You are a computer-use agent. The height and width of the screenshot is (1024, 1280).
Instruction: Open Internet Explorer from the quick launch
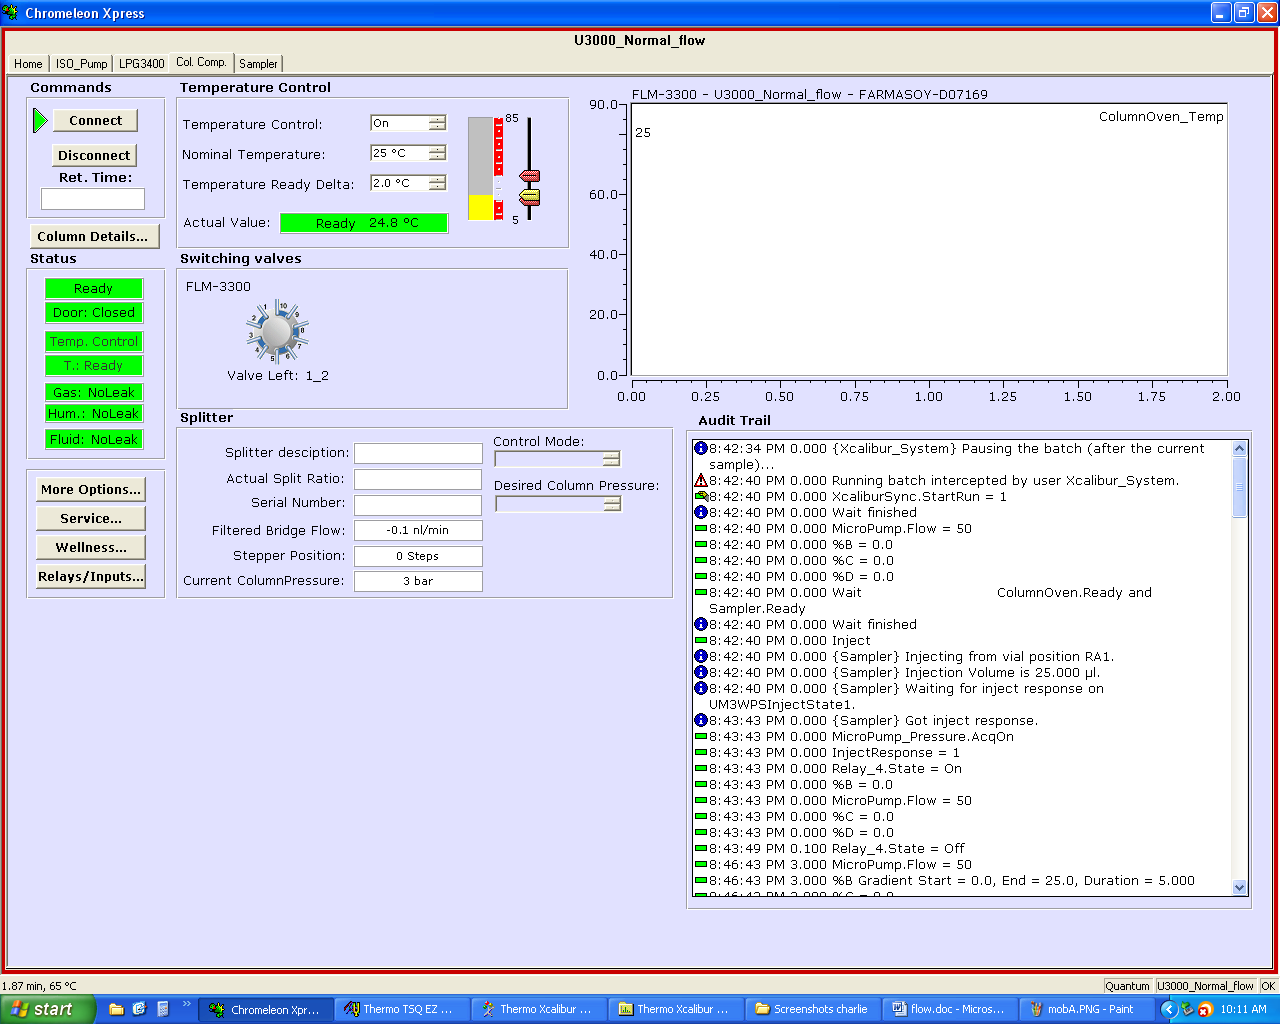(139, 1009)
